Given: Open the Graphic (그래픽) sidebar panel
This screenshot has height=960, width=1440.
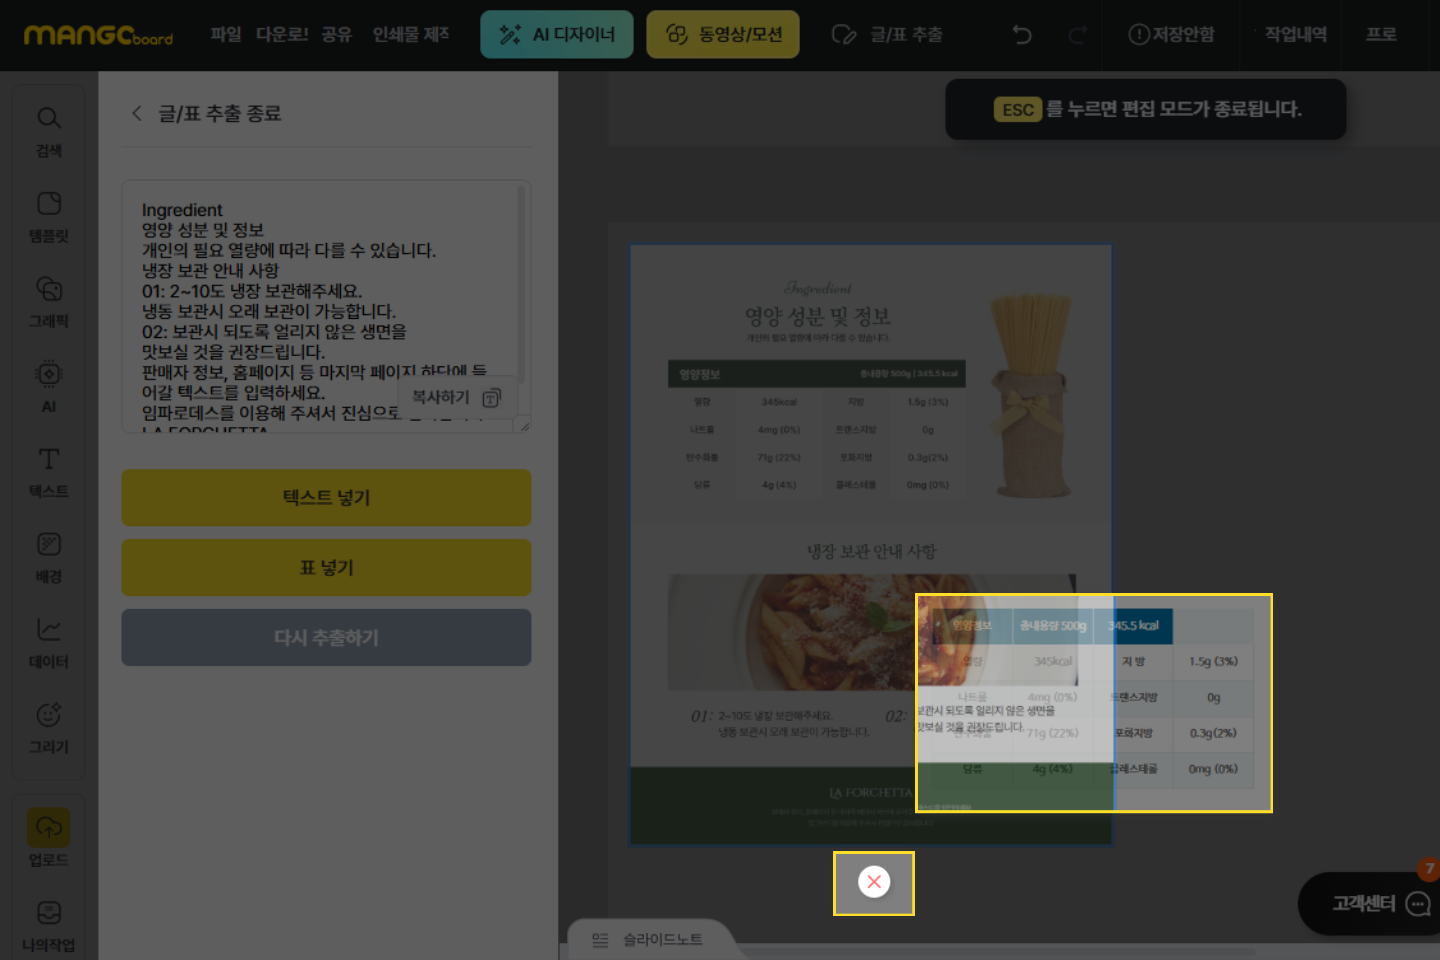Looking at the screenshot, I should tap(48, 301).
